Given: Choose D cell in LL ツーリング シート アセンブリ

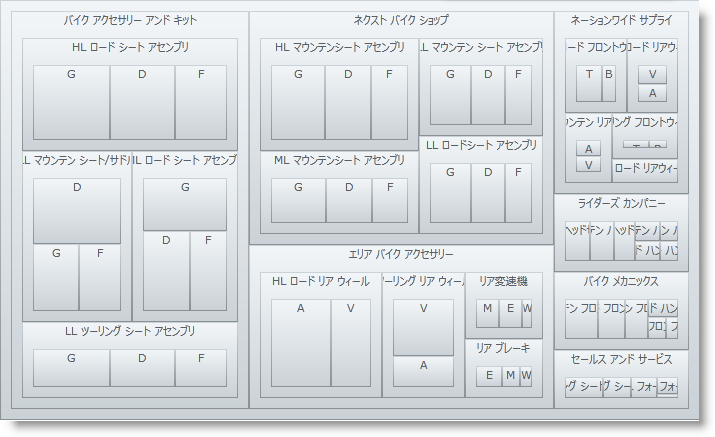Looking at the screenshot, I should coord(142,368).
